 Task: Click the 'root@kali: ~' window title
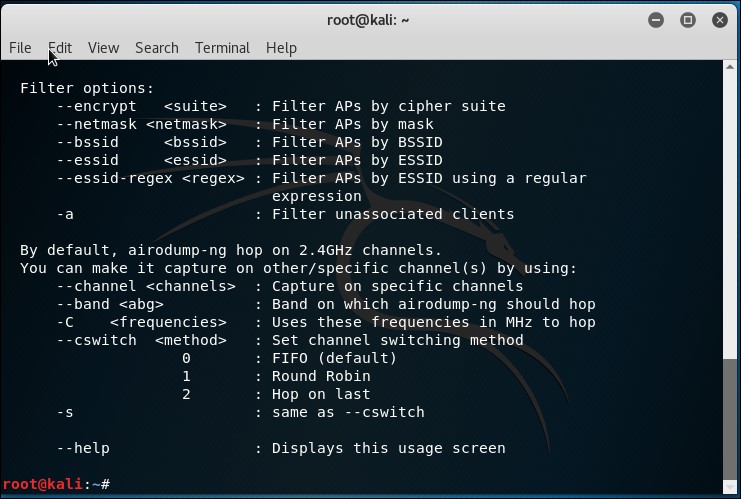tap(368, 20)
